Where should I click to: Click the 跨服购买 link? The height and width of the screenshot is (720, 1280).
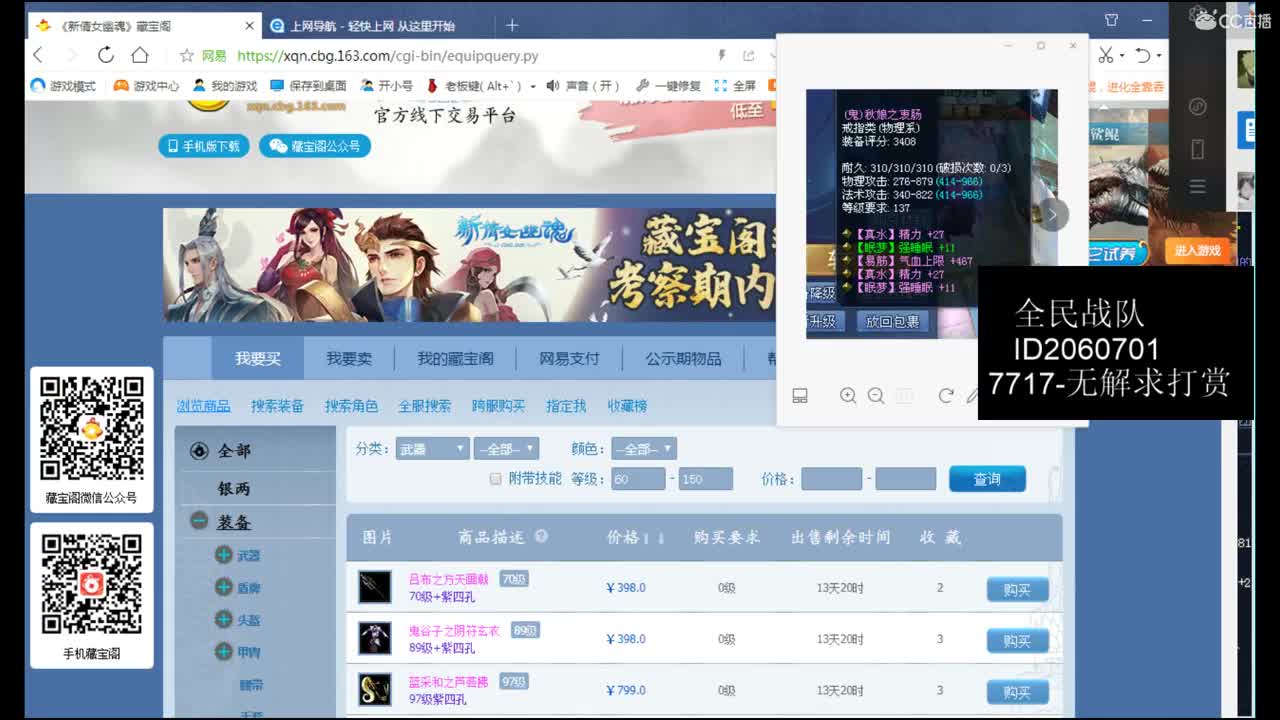point(498,406)
